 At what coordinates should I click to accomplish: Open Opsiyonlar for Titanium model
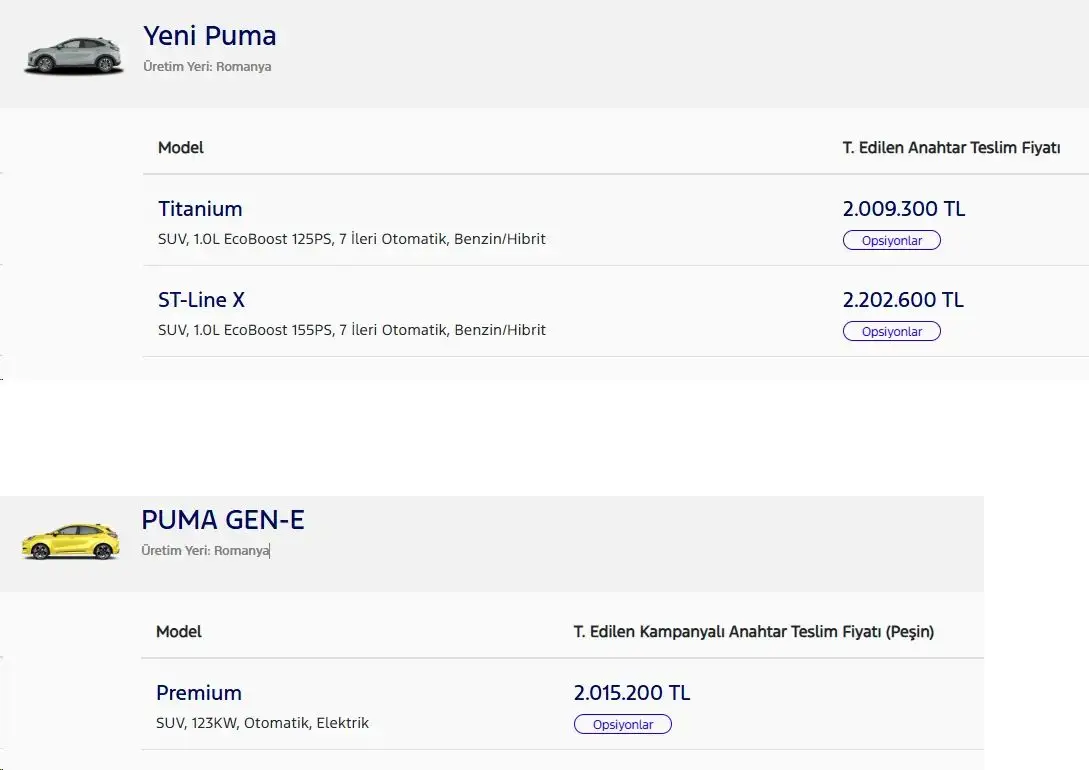point(892,240)
